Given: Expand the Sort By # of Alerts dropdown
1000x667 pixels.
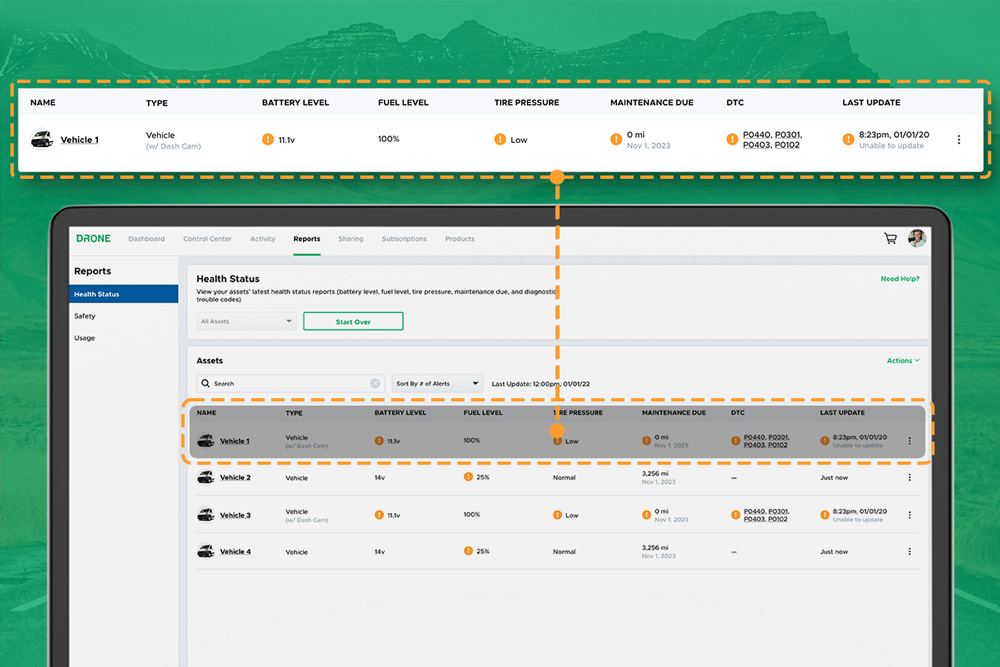Looking at the screenshot, I should (x=437, y=382).
